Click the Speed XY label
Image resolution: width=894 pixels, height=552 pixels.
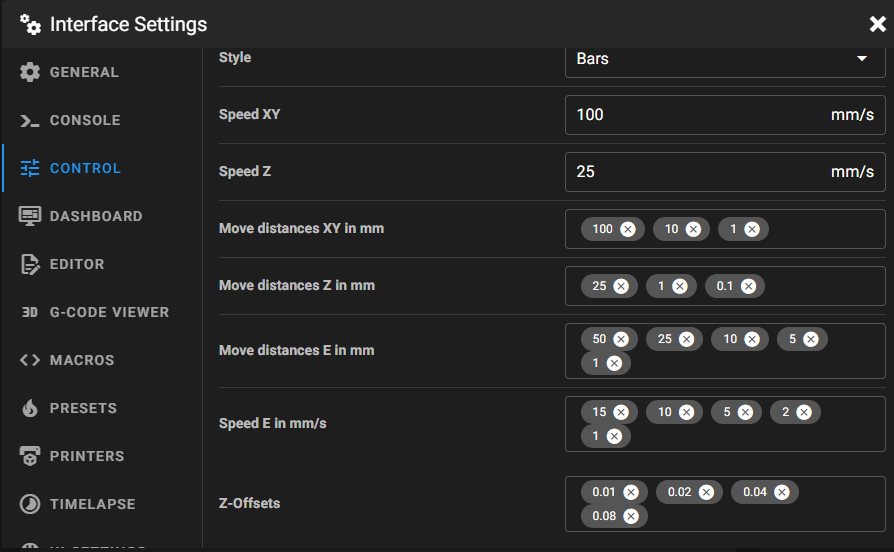pyautogui.click(x=249, y=114)
